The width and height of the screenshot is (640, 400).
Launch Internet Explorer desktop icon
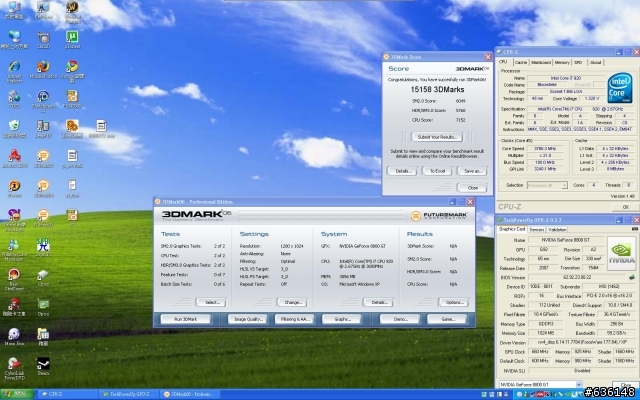(14, 72)
